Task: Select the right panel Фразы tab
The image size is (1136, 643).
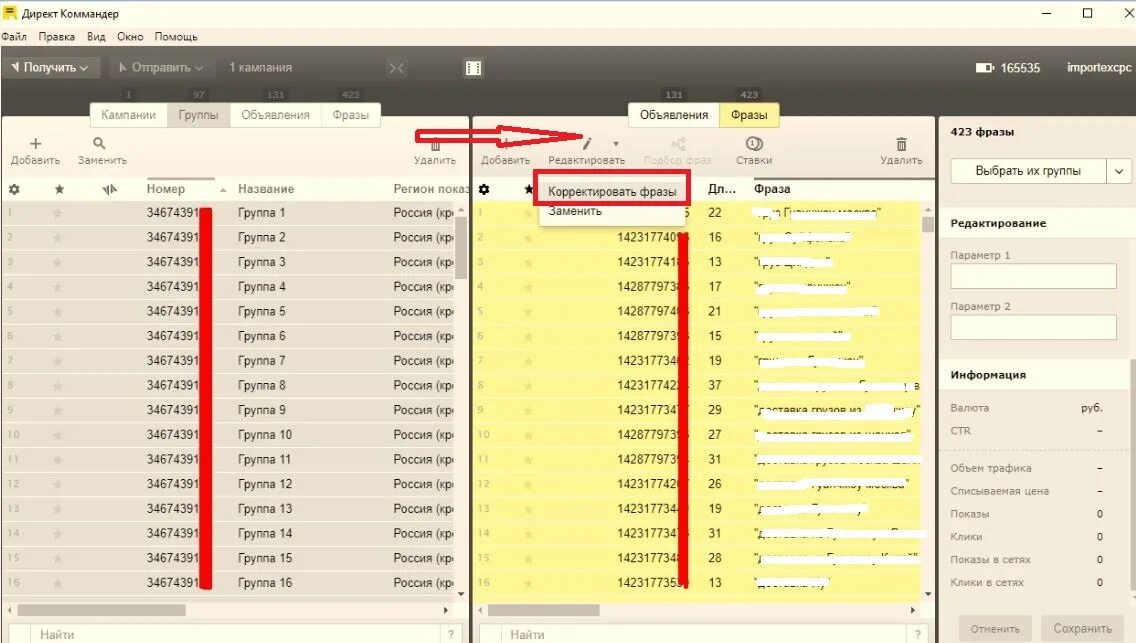Action: 749,114
